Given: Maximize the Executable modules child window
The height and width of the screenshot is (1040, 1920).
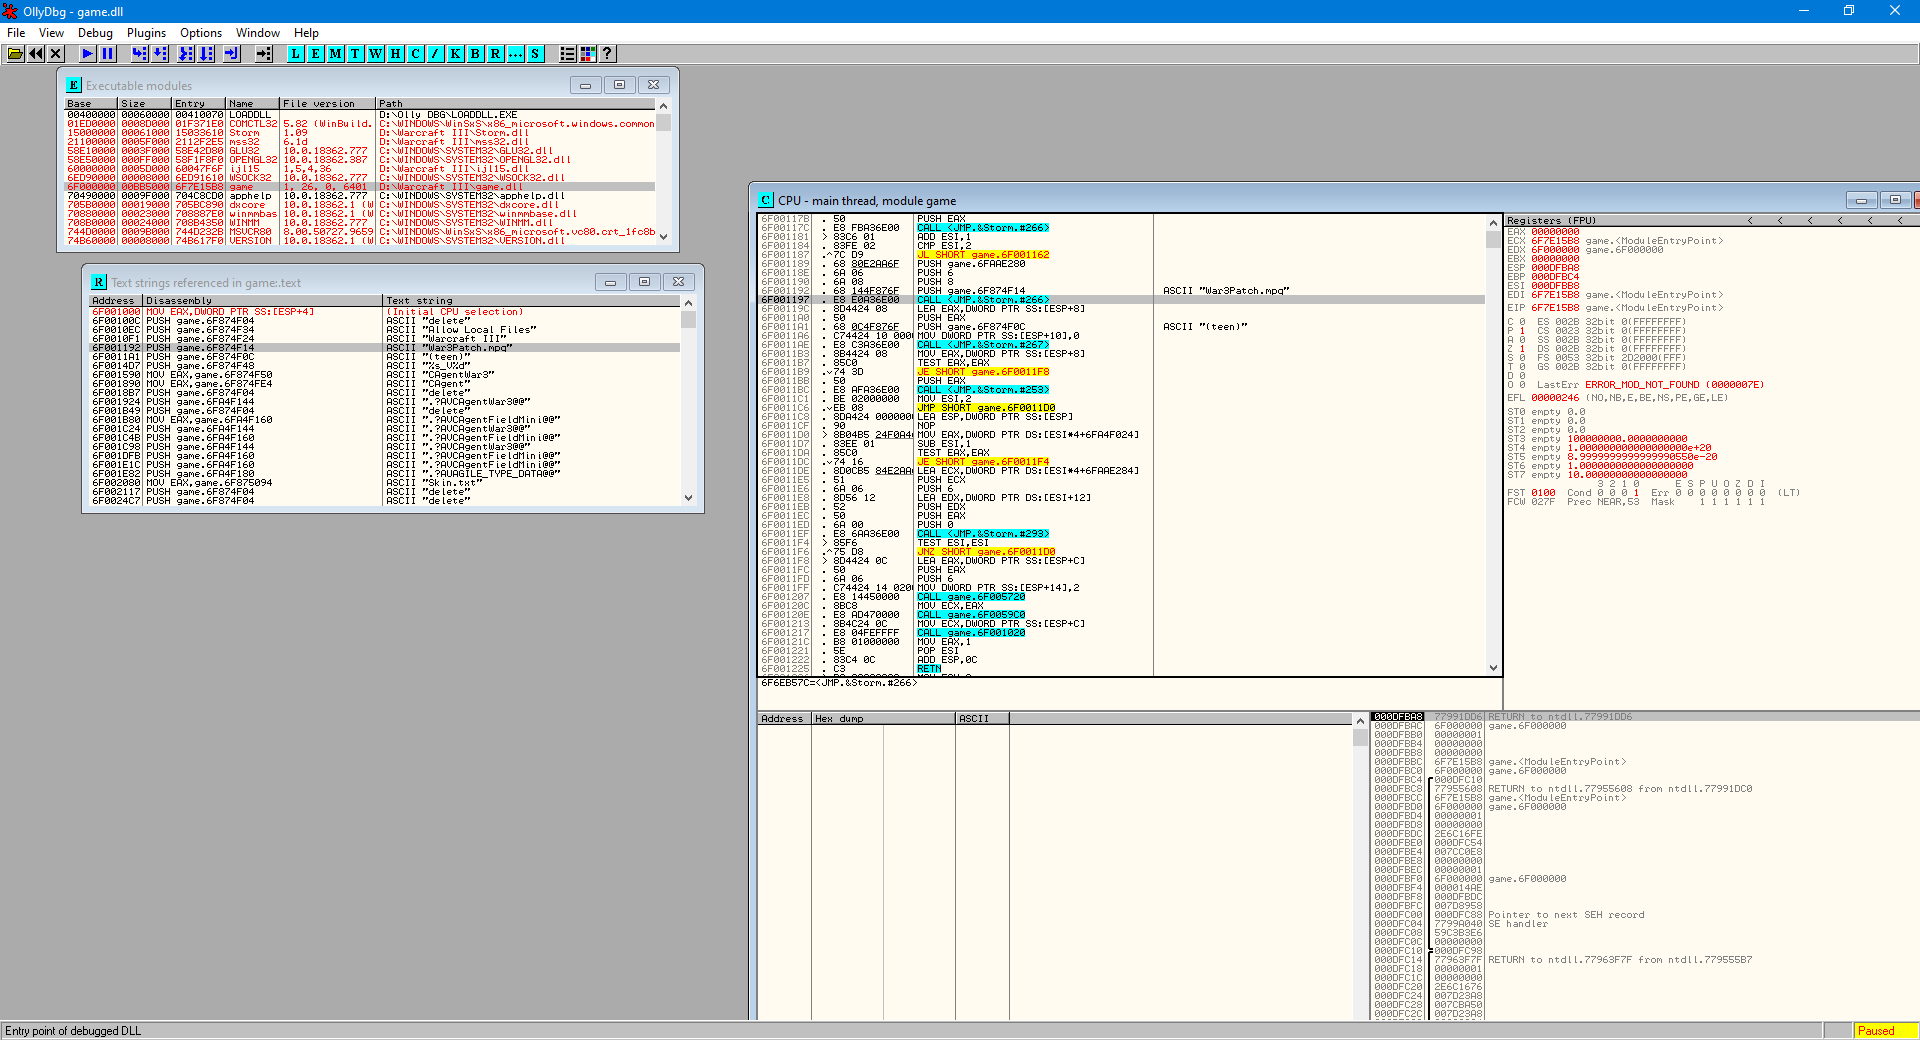Looking at the screenshot, I should click(x=619, y=85).
